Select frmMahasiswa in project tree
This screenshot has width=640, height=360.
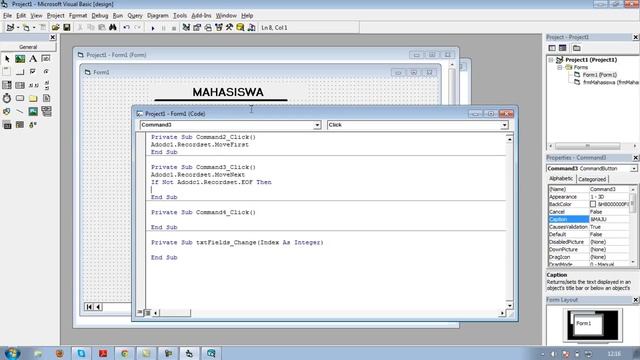pyautogui.click(x=611, y=82)
